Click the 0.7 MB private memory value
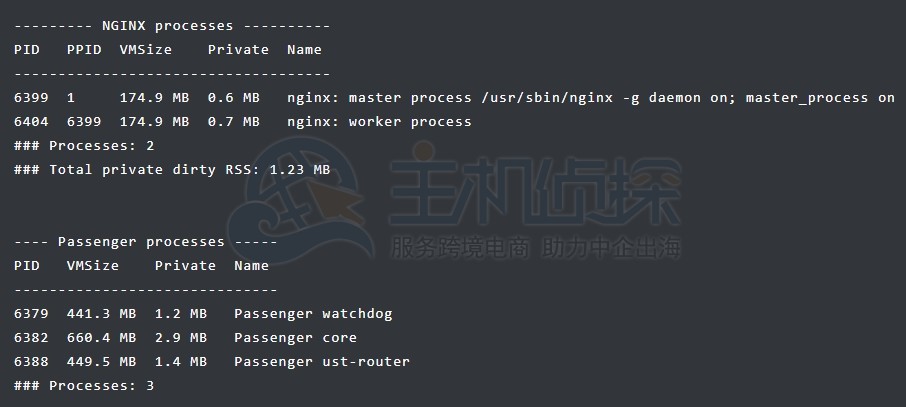Image resolution: width=906 pixels, height=407 pixels. [x=233, y=122]
